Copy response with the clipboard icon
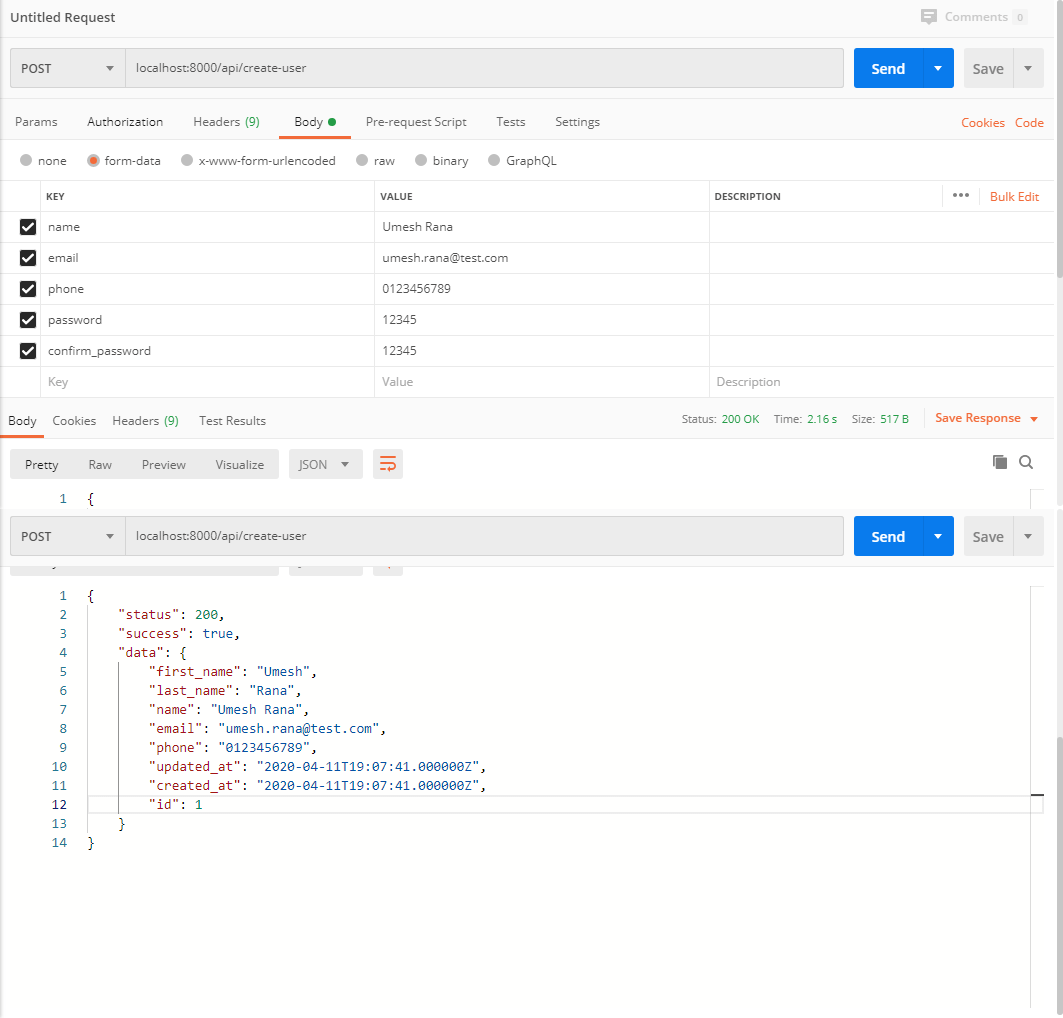The image size is (1063, 1018). pos(999,462)
